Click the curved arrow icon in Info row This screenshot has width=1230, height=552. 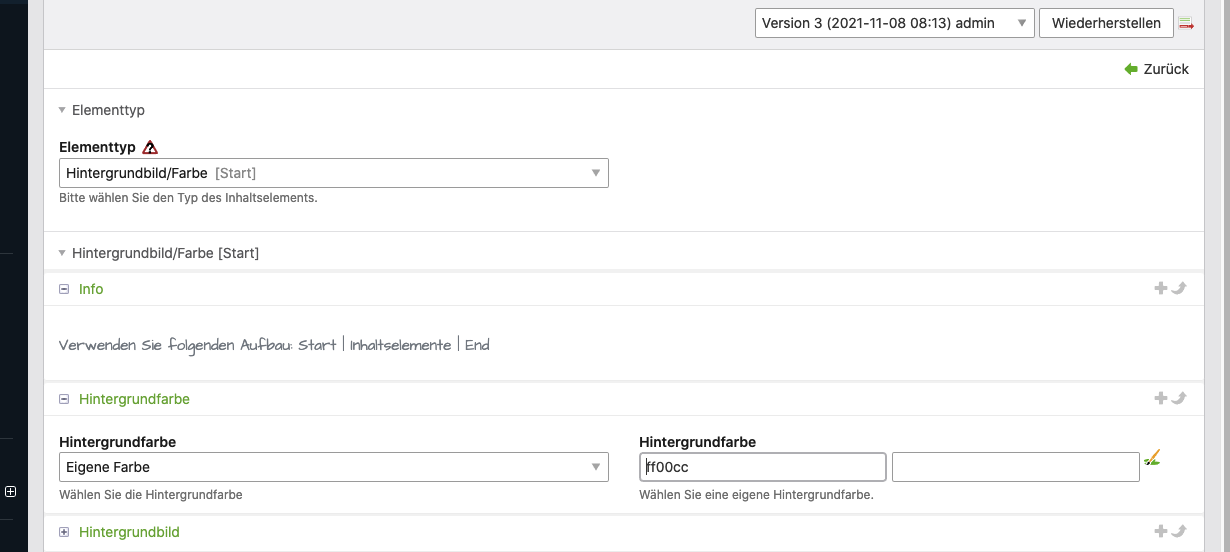tap(1178, 288)
